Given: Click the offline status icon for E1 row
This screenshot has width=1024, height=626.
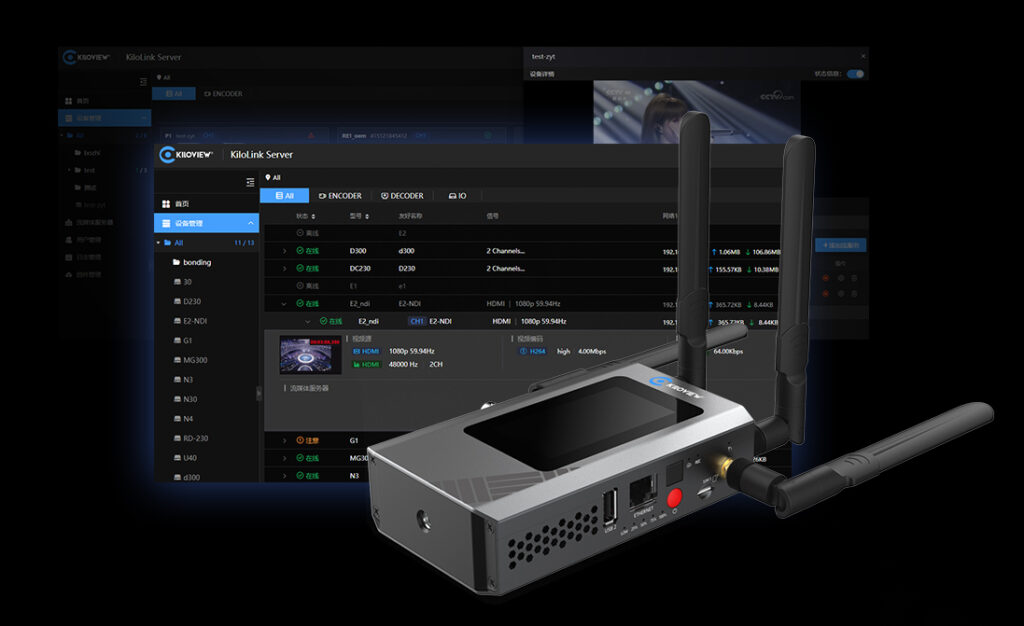Looking at the screenshot, I should click(300, 286).
